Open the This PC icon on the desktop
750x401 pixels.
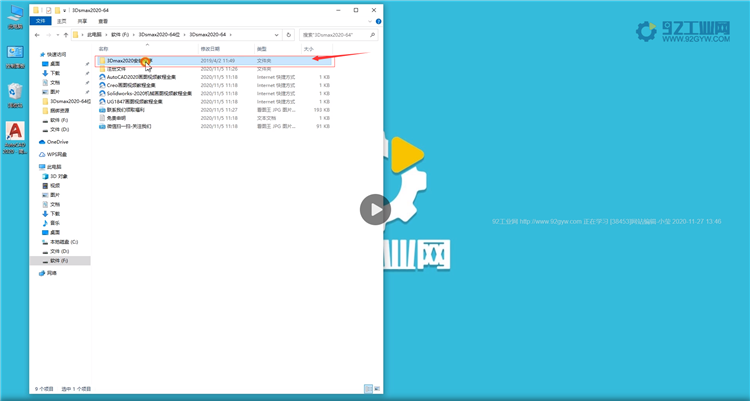pos(15,17)
